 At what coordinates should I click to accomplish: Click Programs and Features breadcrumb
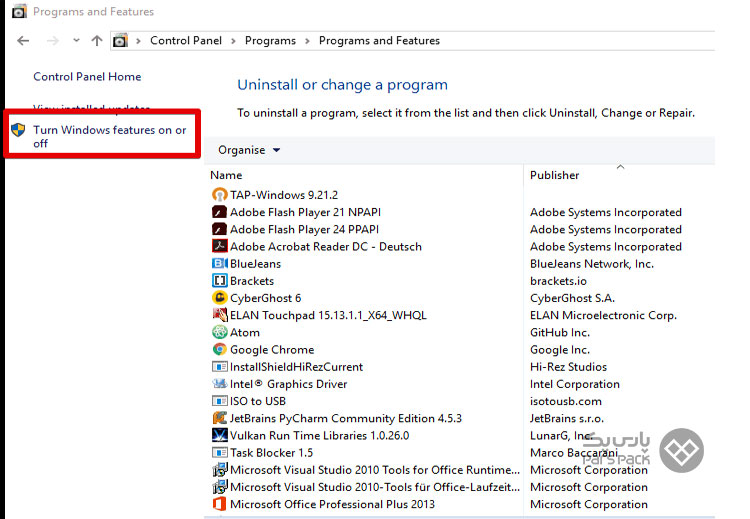click(x=379, y=41)
